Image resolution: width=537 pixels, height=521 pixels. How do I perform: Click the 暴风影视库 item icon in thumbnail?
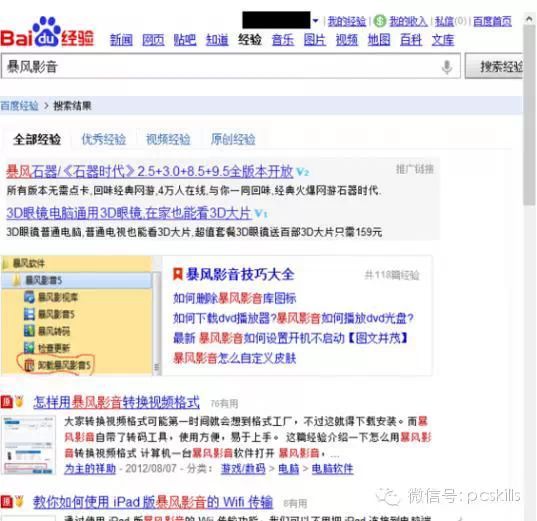click(x=29, y=297)
